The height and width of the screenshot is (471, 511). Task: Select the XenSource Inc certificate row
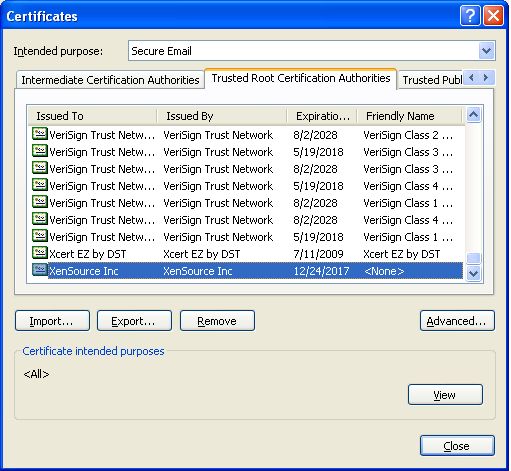(x=246, y=271)
